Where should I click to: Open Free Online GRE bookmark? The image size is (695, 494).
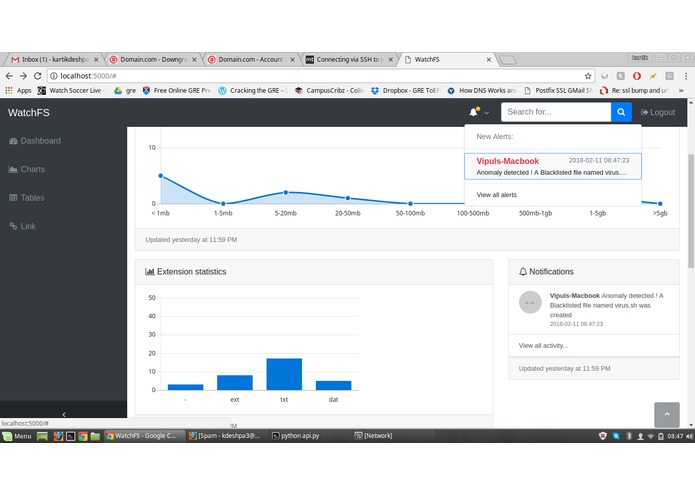176,90
